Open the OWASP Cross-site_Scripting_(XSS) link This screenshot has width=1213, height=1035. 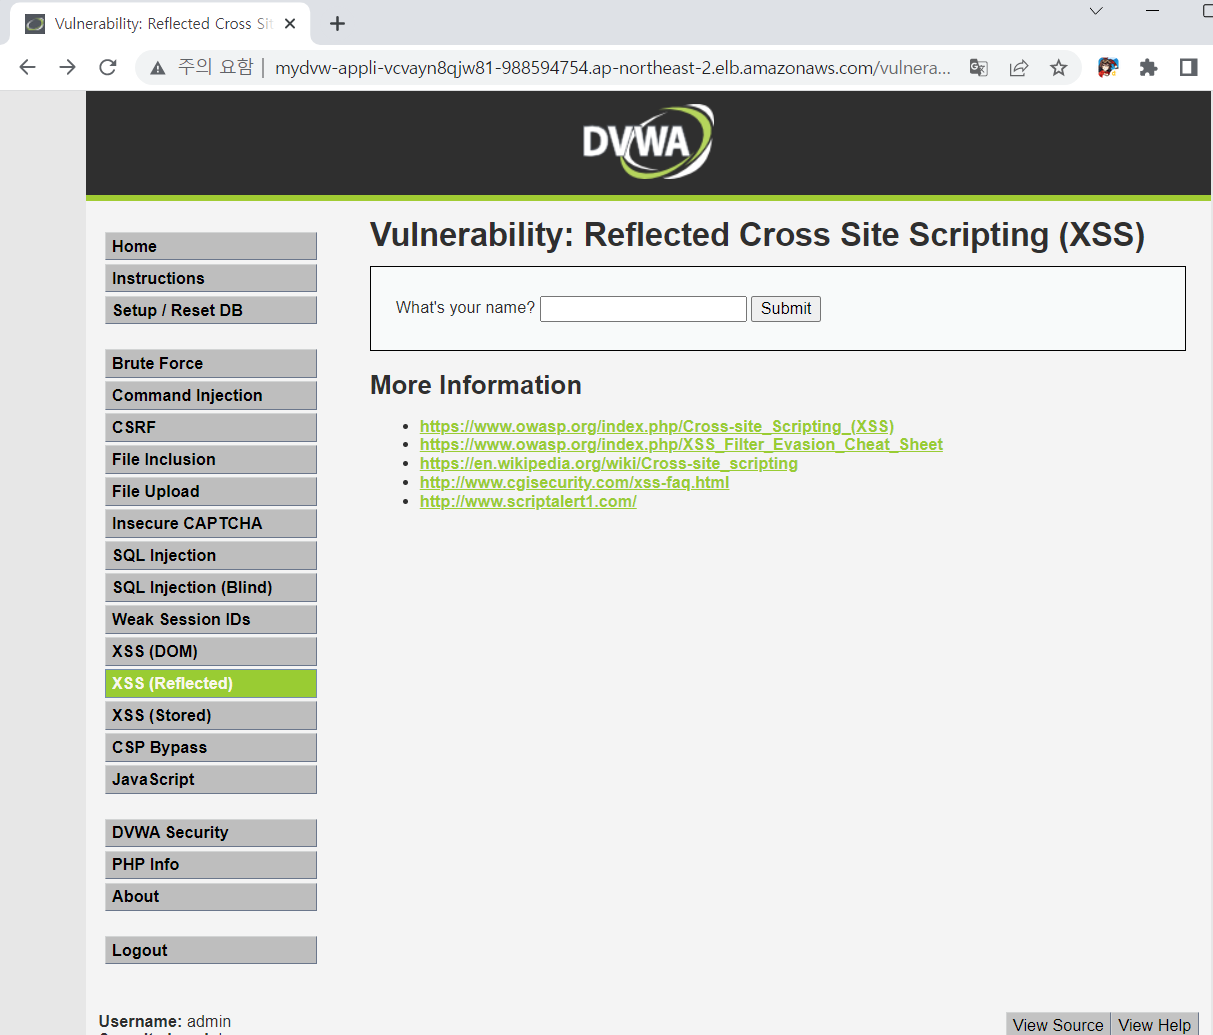click(x=657, y=426)
